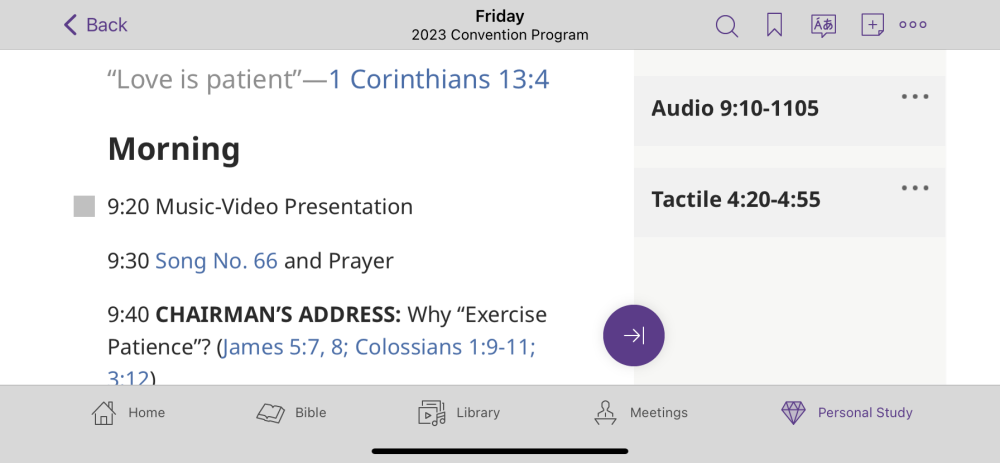Open the bookmark icon
The image size is (1000, 463).
point(775,25)
